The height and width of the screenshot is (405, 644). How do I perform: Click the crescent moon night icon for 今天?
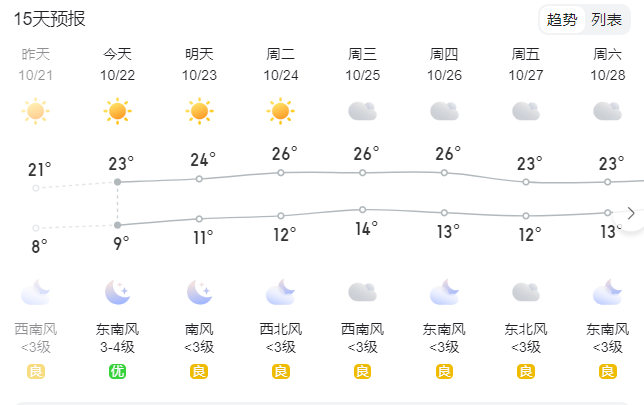pos(117,292)
